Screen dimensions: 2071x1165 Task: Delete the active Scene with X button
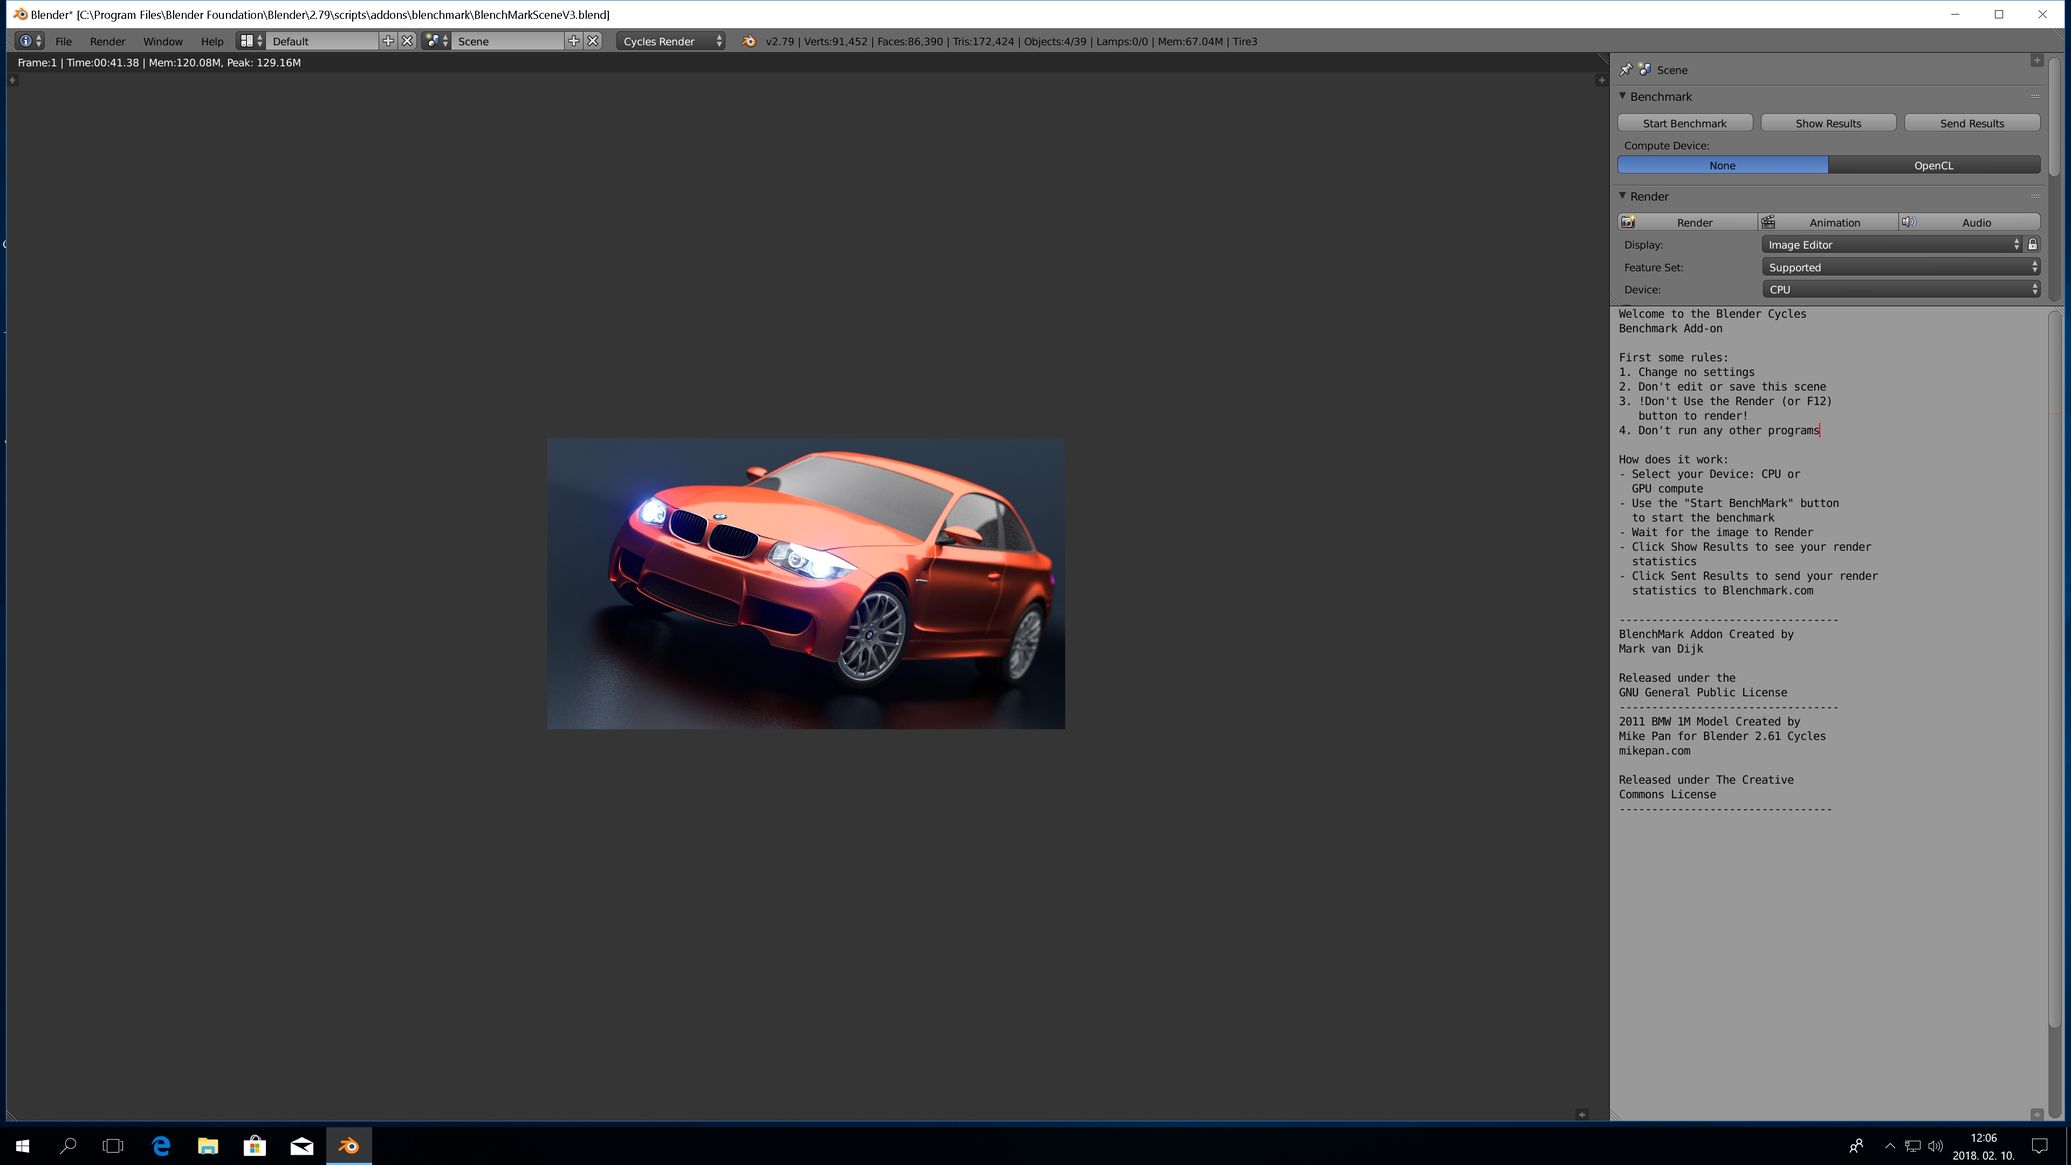tap(593, 41)
